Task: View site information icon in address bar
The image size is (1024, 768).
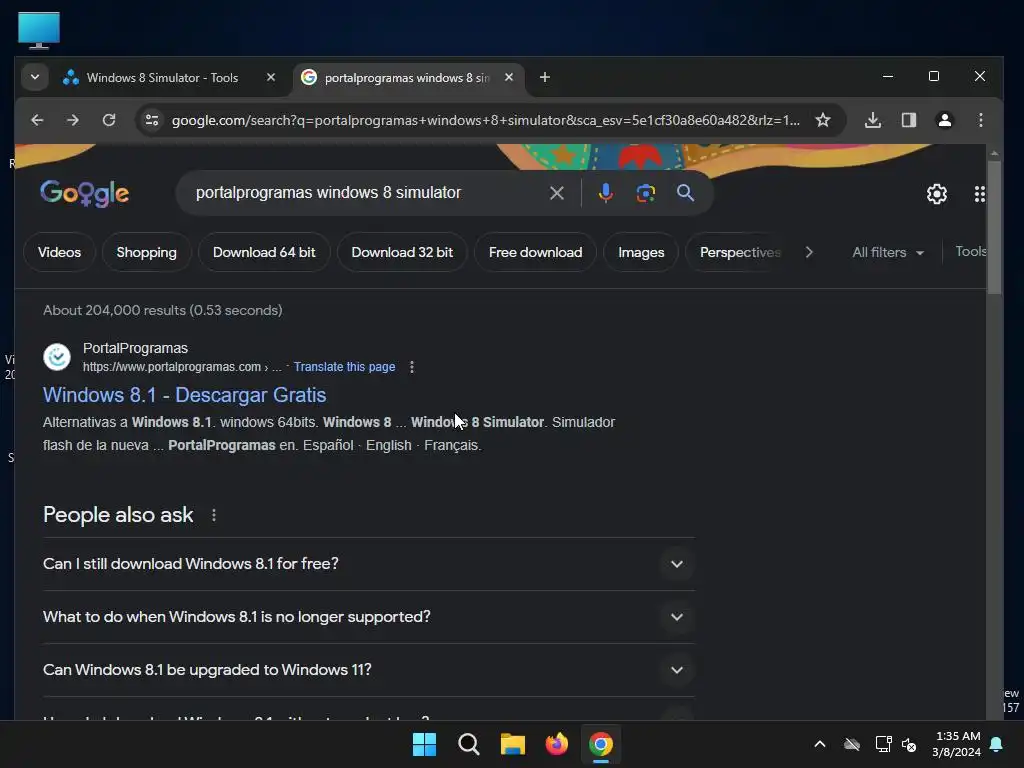Action: (x=152, y=120)
